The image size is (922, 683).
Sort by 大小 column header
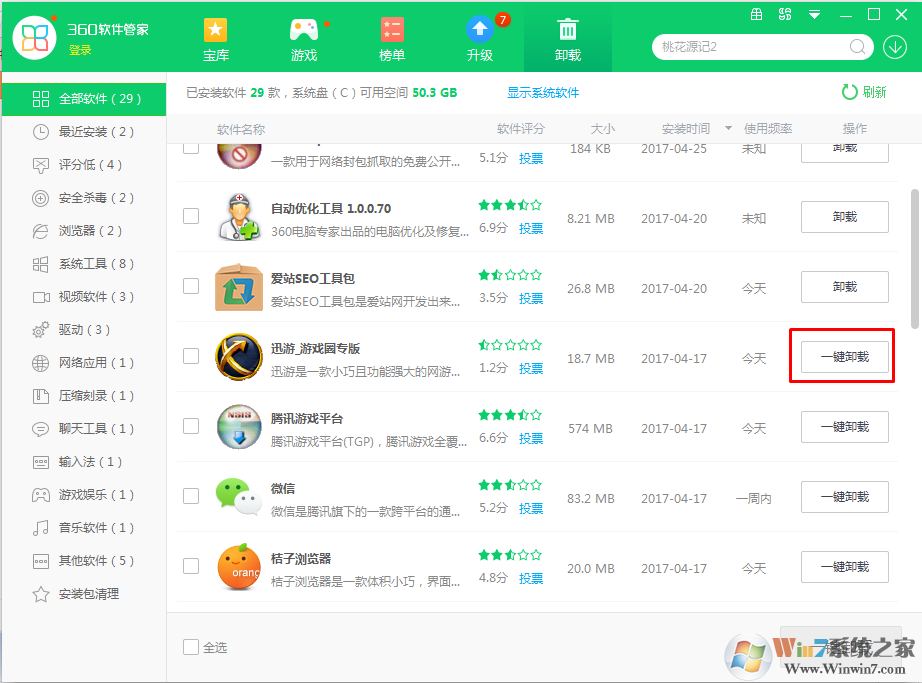coord(602,128)
